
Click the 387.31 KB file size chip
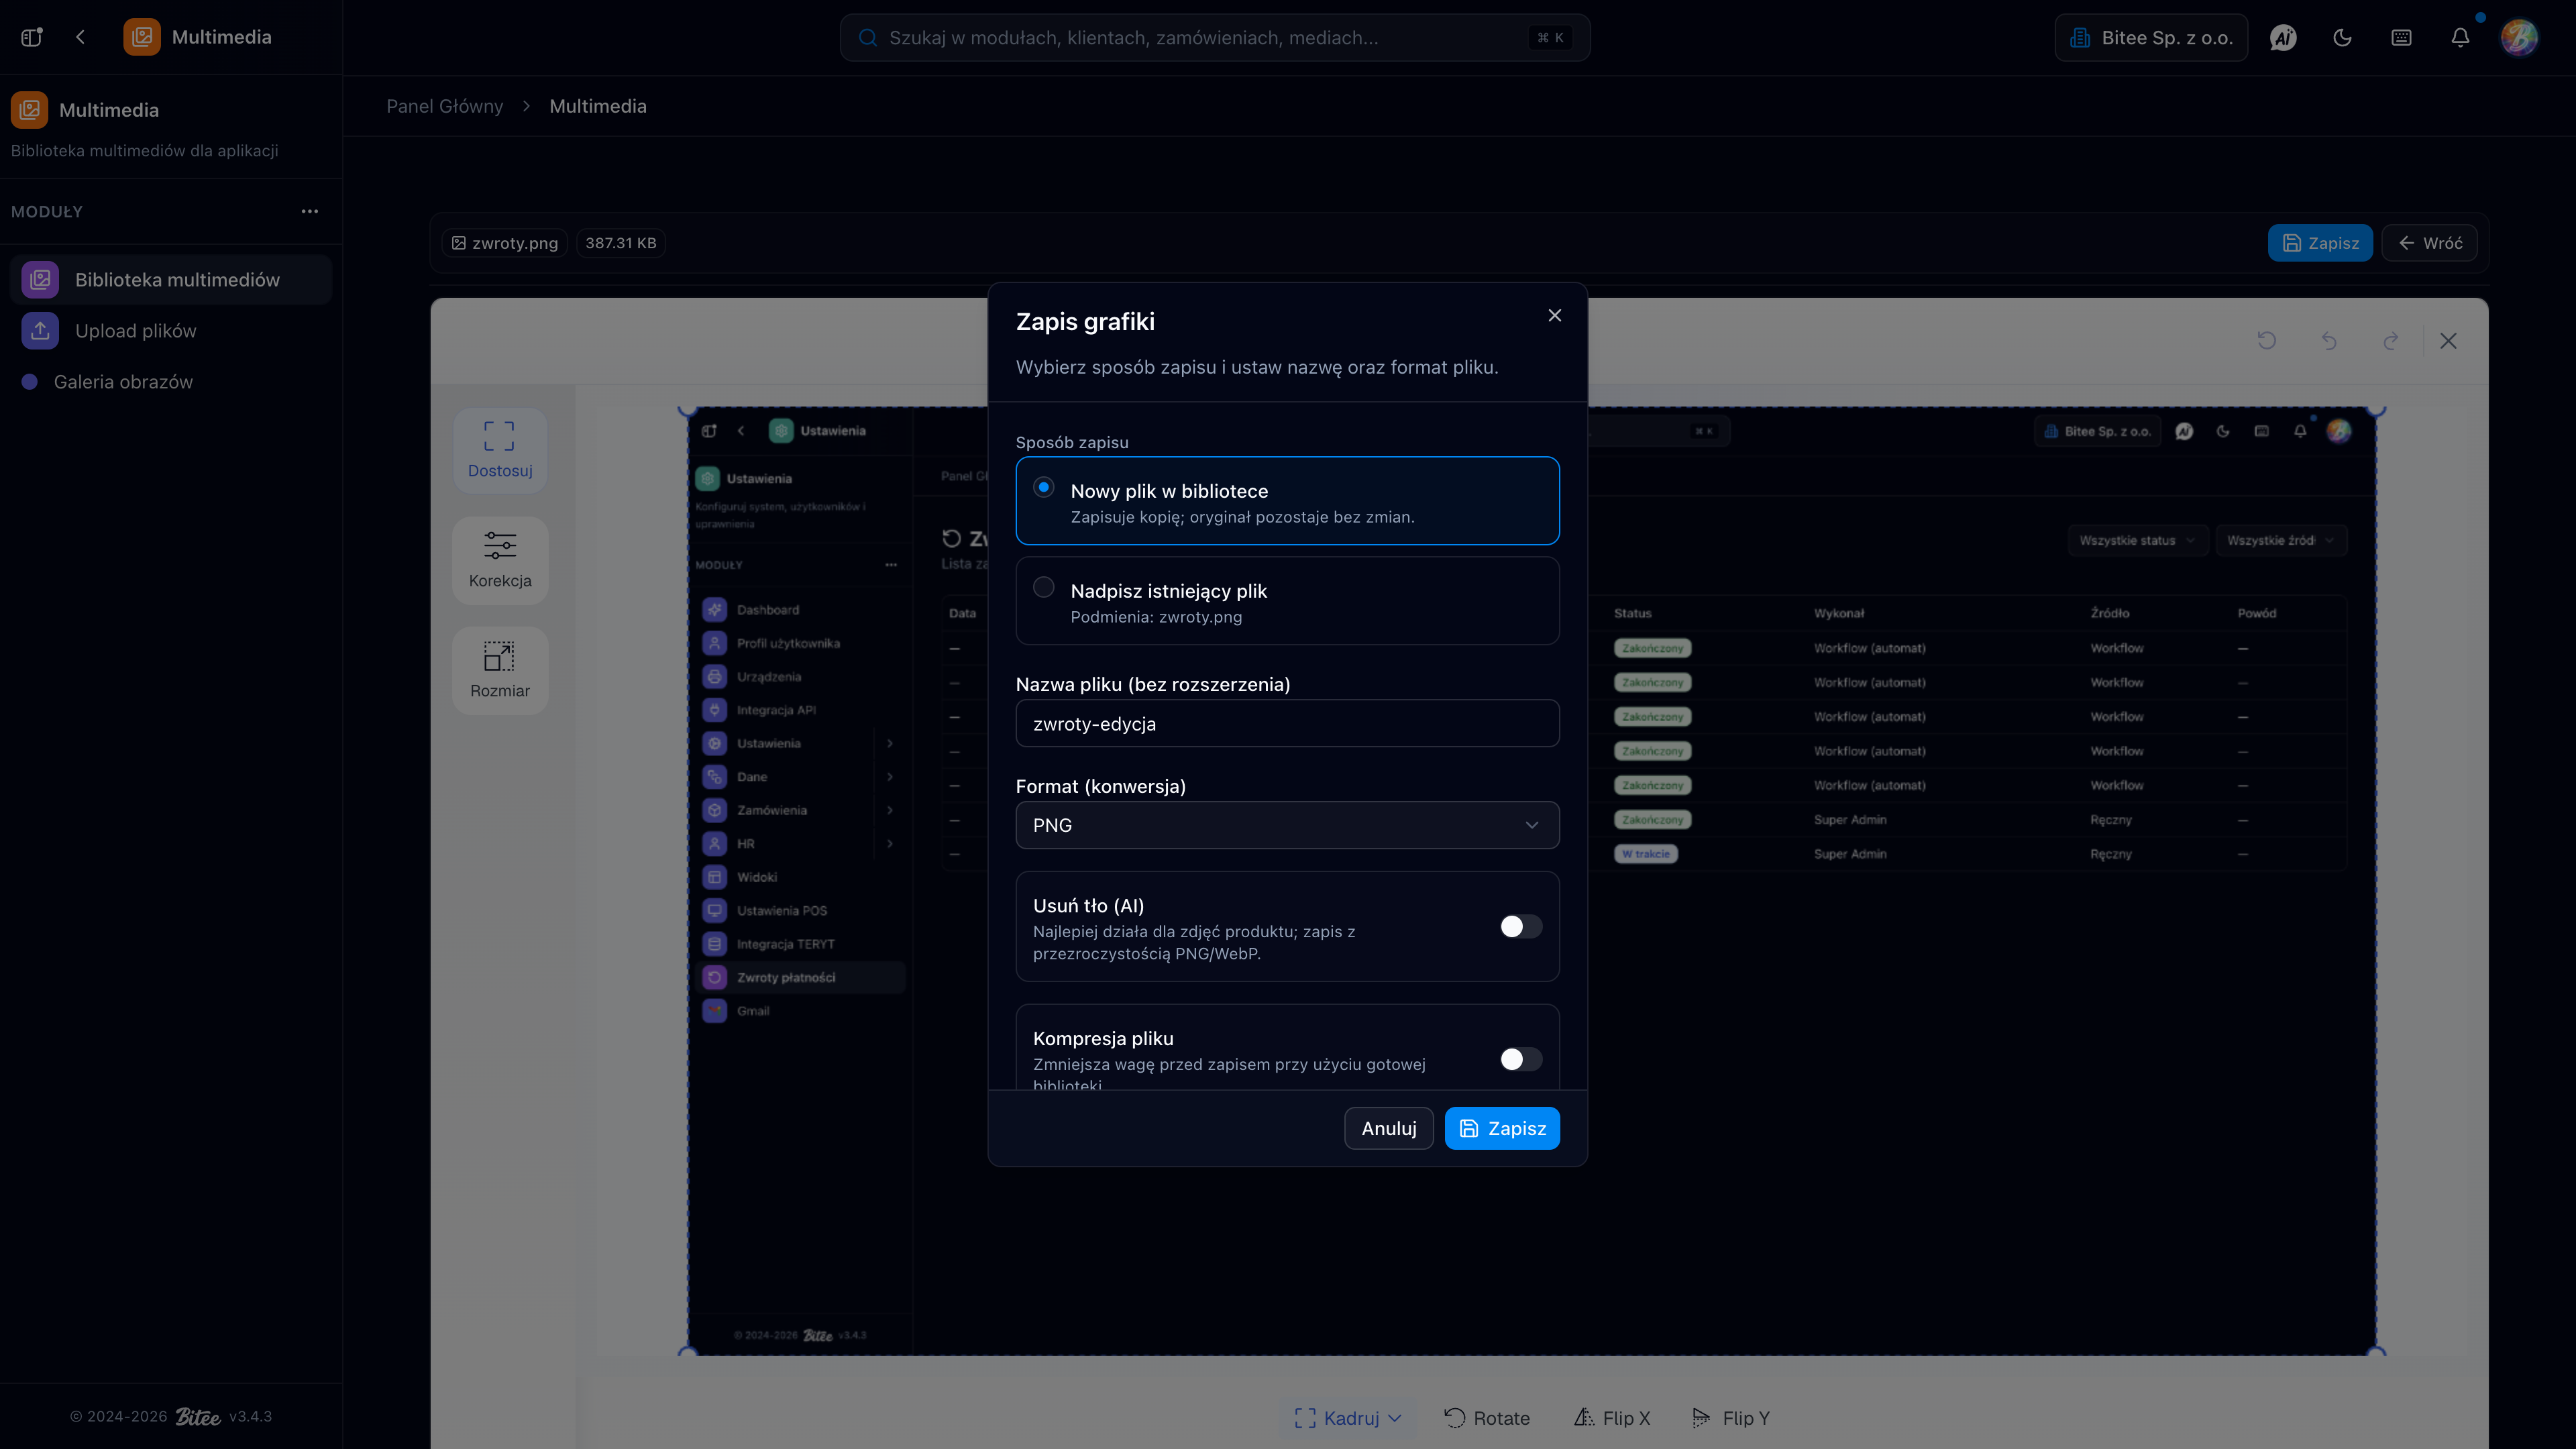(621, 243)
